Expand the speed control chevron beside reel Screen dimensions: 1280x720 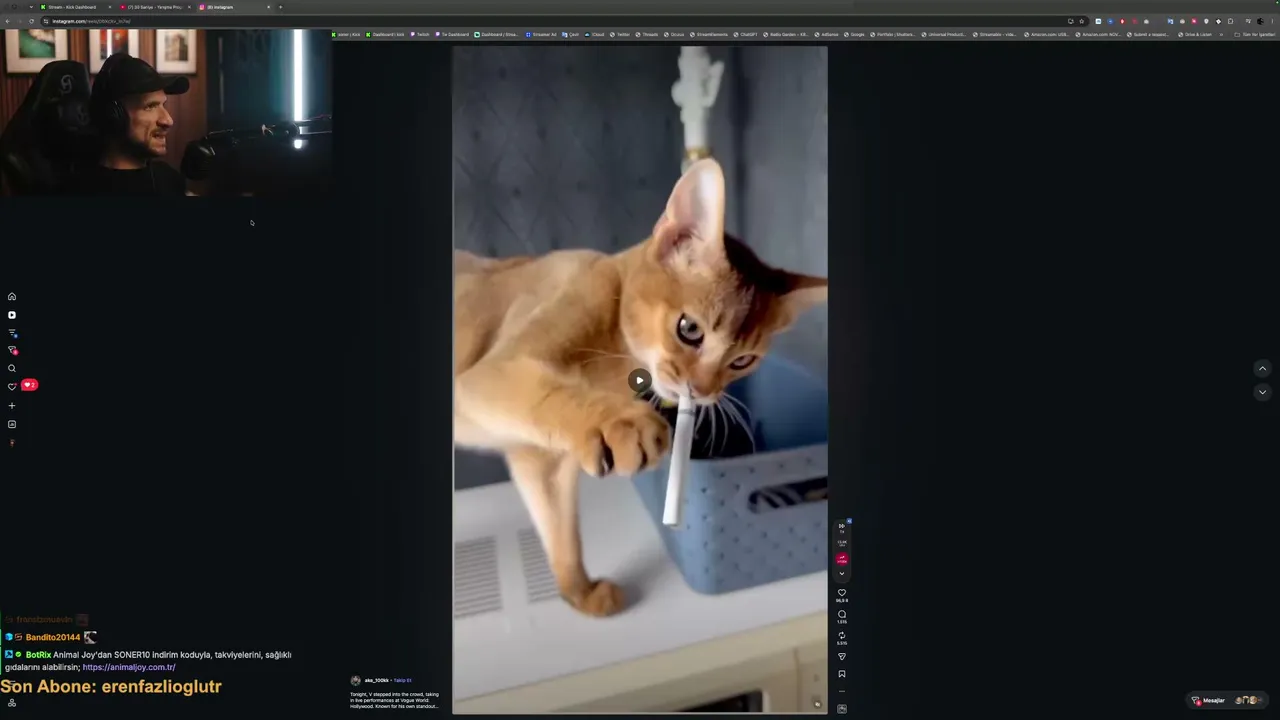pos(842,574)
